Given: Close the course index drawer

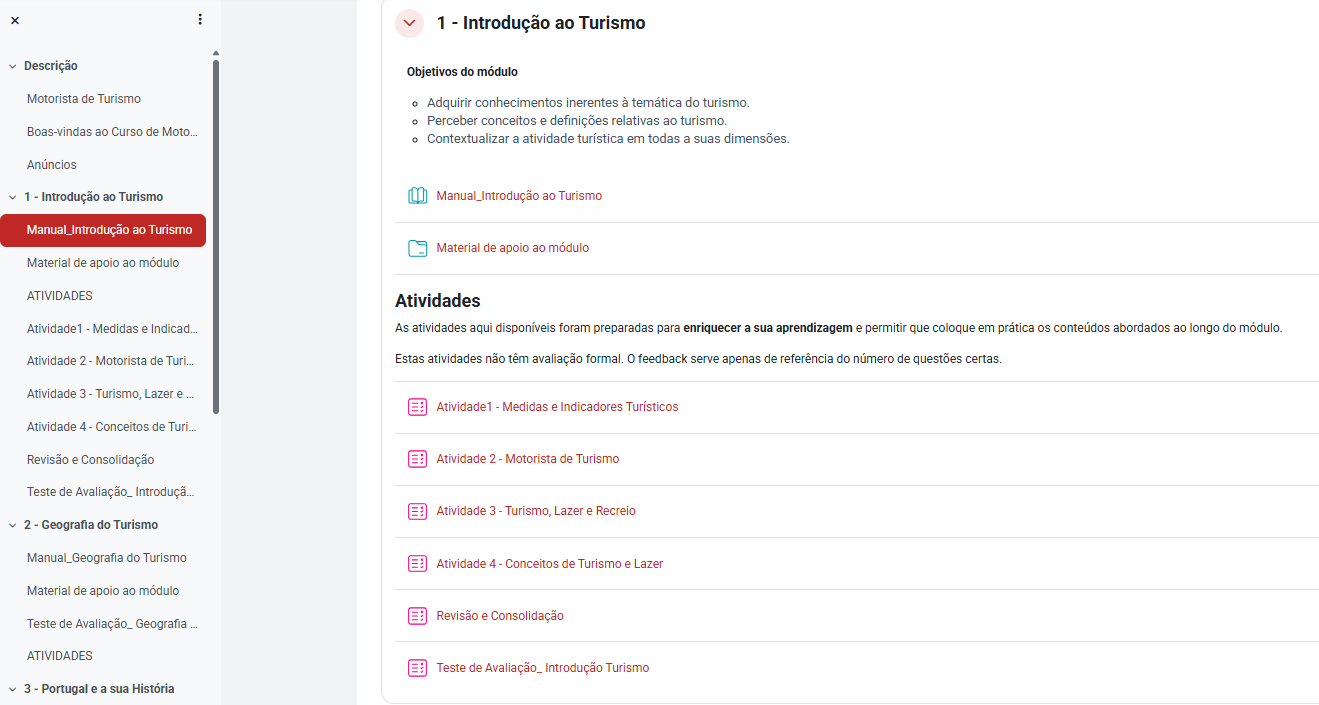Looking at the screenshot, I should click(14, 20).
